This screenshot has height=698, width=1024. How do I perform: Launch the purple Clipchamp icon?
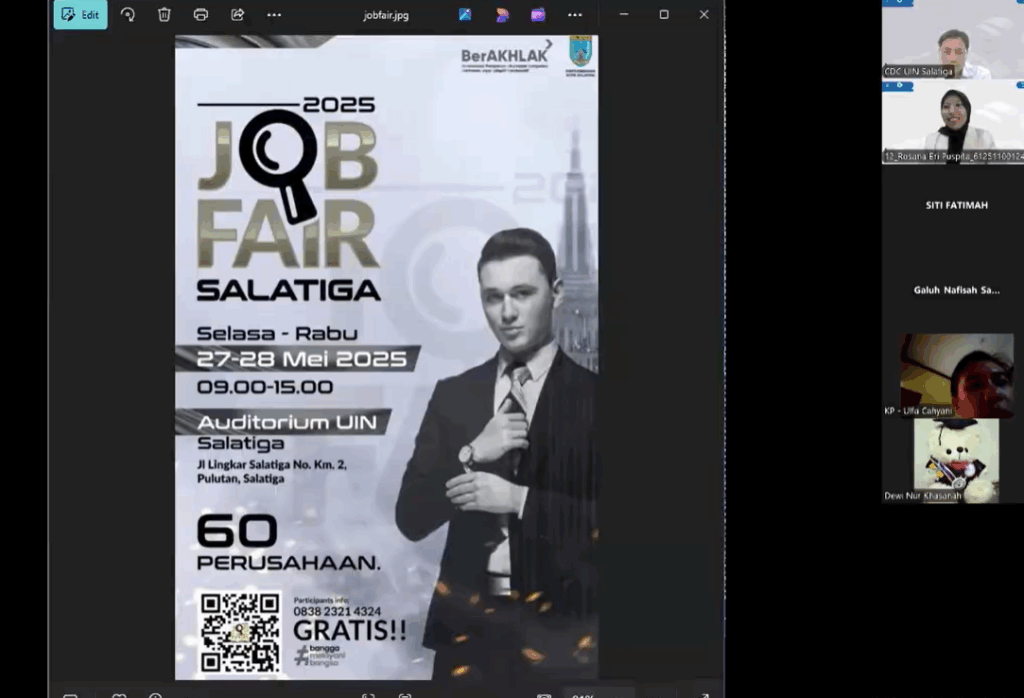coord(538,15)
